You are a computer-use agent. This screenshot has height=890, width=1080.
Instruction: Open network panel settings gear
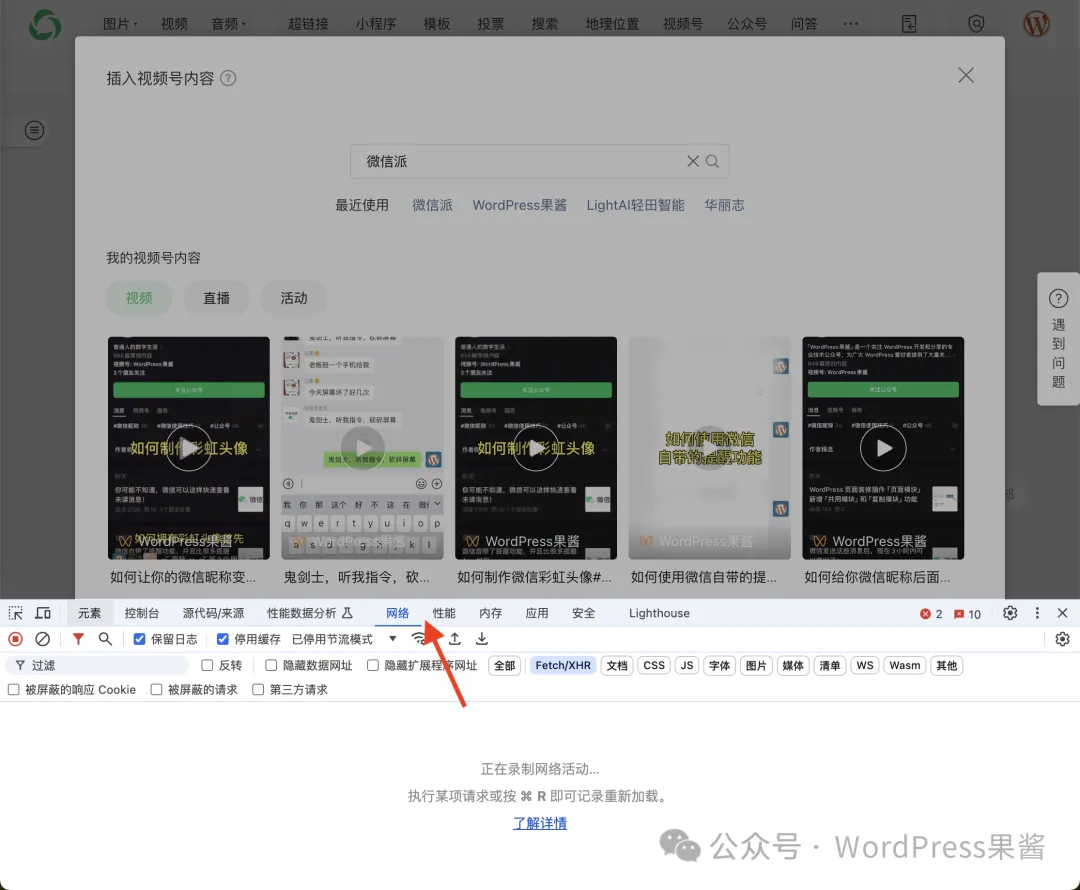point(1062,639)
